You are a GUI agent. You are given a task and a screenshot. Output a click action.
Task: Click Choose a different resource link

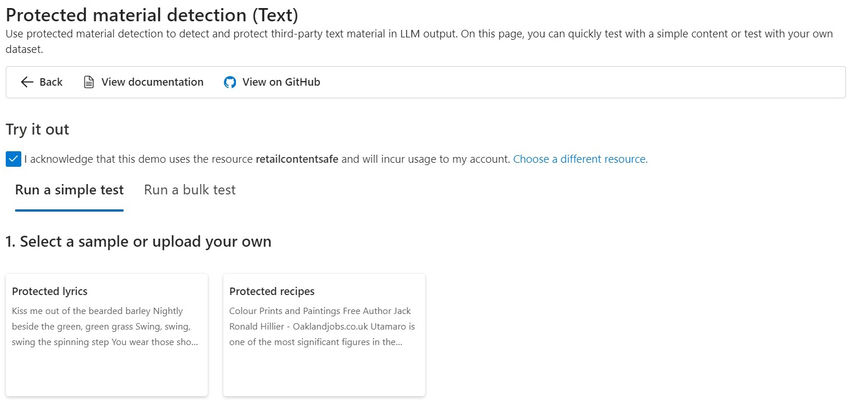coord(580,159)
